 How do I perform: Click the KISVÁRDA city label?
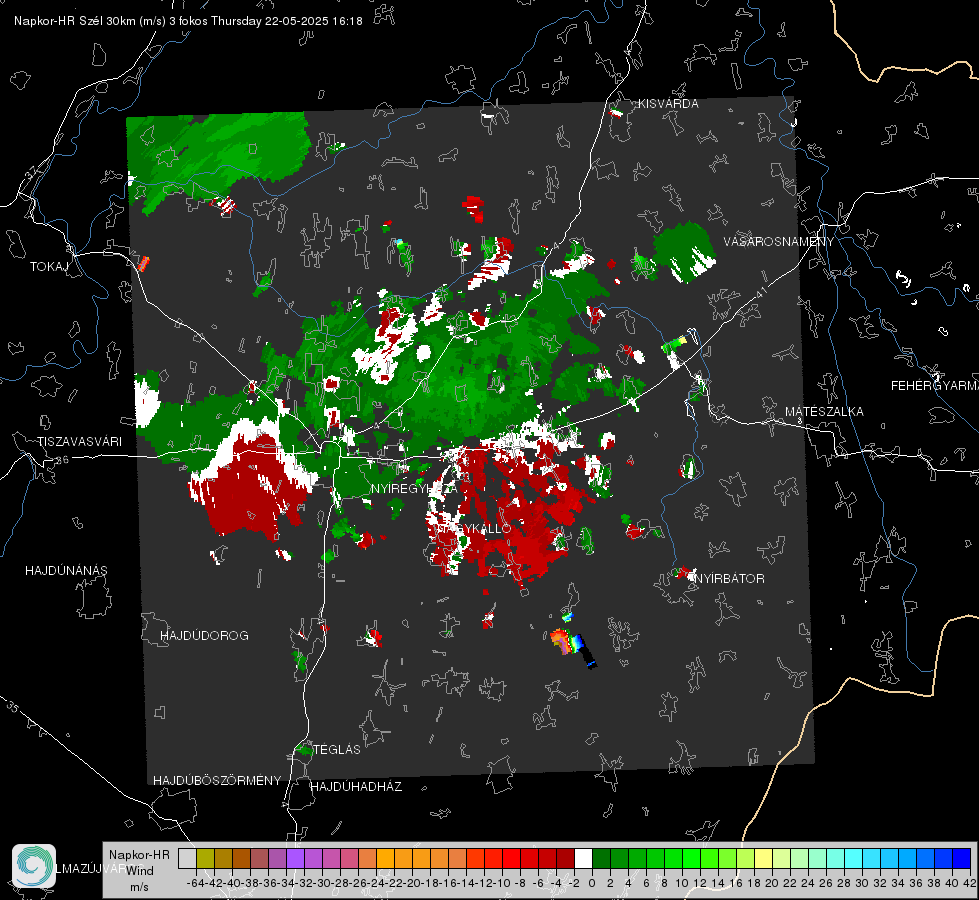click(668, 104)
